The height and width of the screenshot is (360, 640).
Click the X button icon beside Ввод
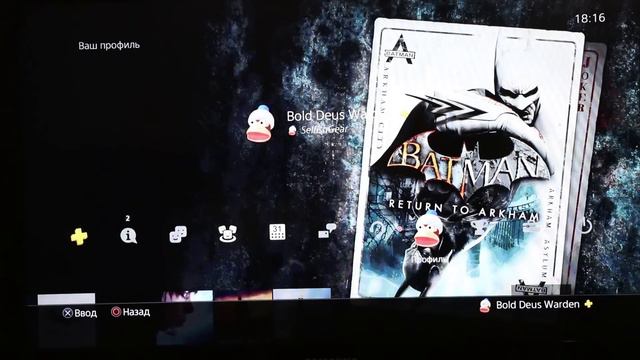pyautogui.click(x=67, y=313)
